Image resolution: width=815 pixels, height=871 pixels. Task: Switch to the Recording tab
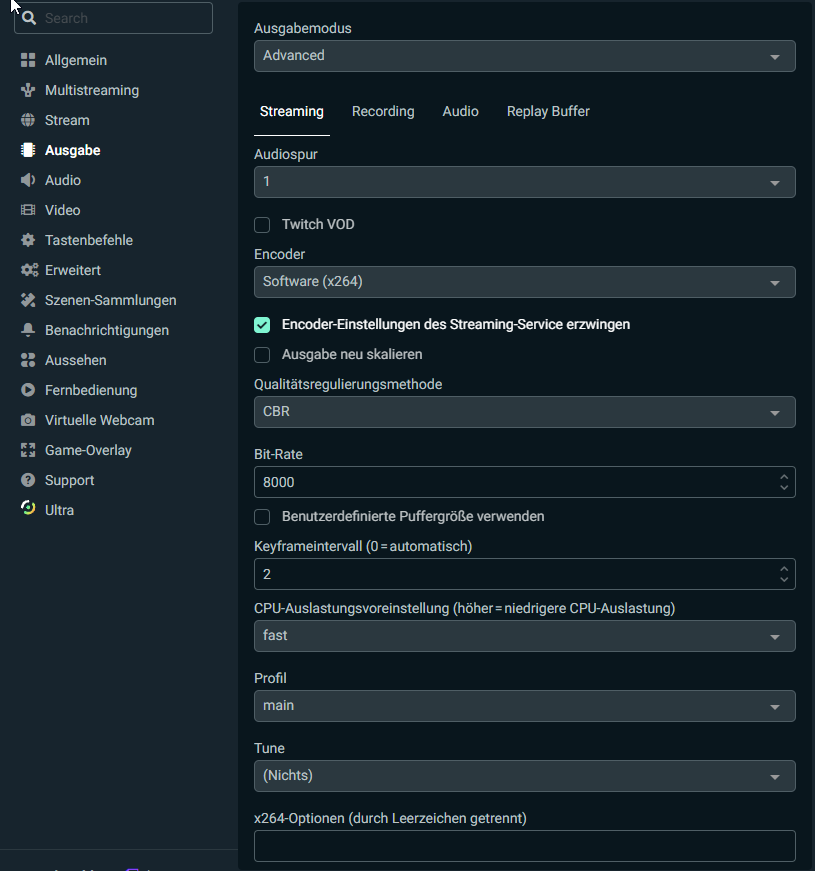click(x=383, y=112)
